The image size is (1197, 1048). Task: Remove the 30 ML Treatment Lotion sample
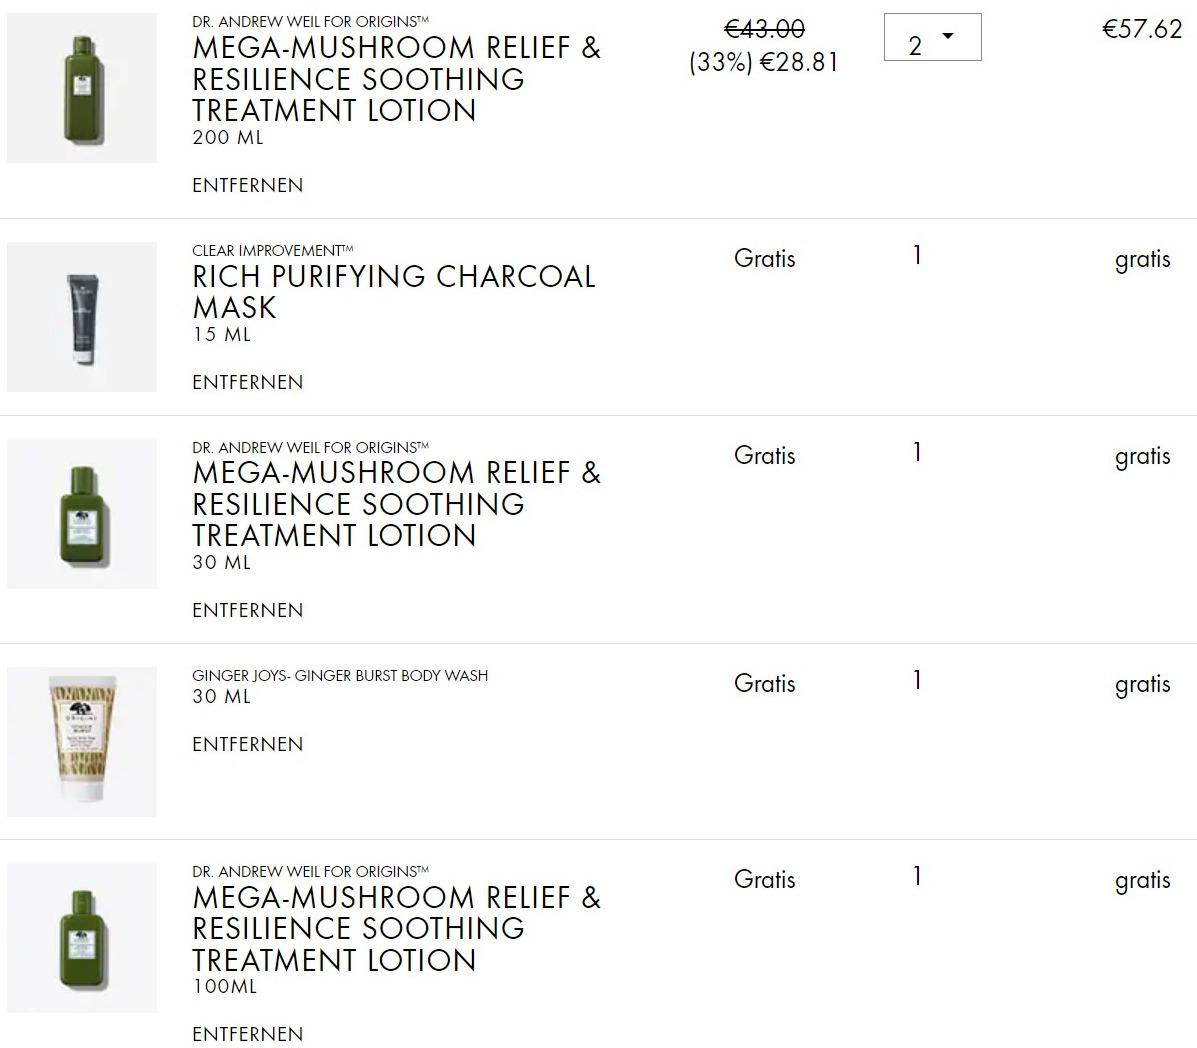pyautogui.click(x=247, y=611)
